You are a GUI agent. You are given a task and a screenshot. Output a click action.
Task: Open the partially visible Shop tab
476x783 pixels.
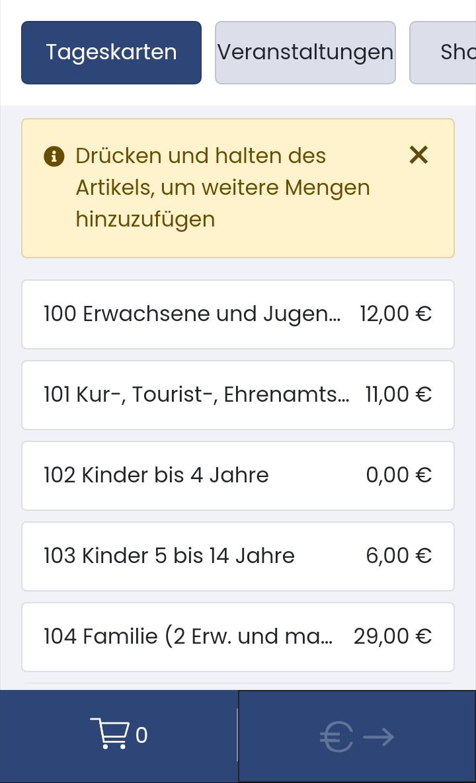(x=443, y=52)
